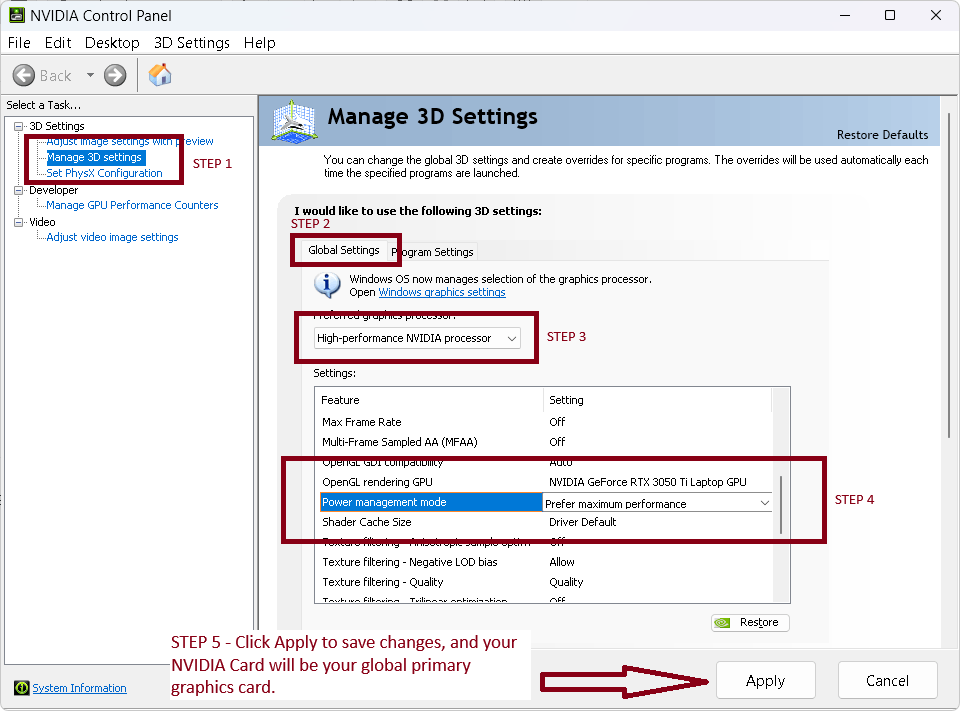Image resolution: width=960 pixels, height=711 pixels.
Task: Click the Home icon in toolbar
Action: point(160,75)
